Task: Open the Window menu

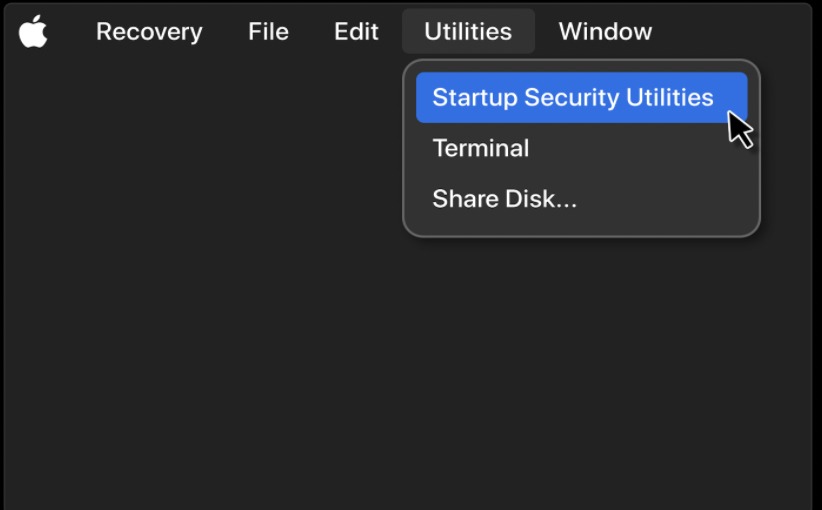Action: (x=605, y=31)
